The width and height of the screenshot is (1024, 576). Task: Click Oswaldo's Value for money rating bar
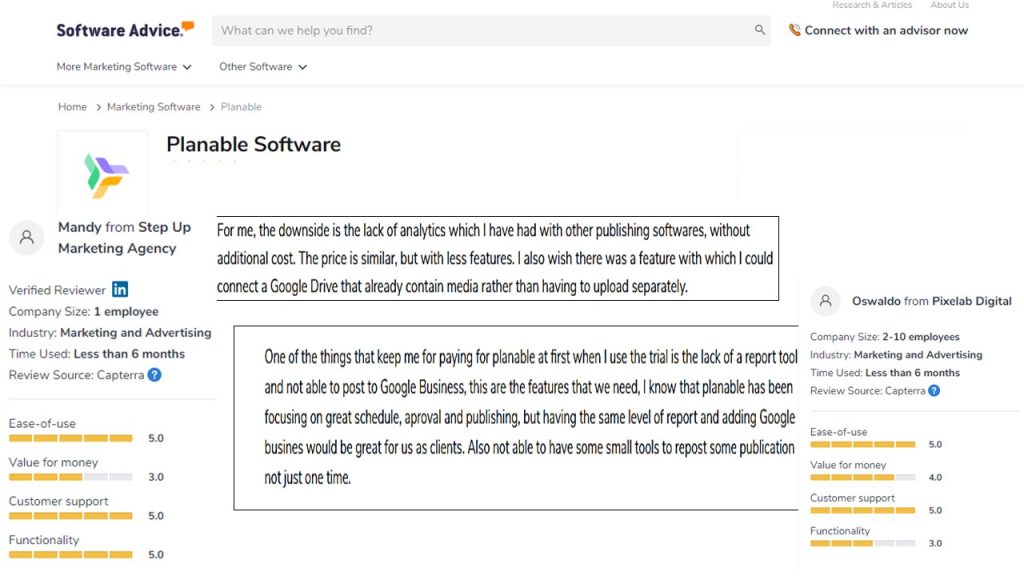(x=863, y=477)
